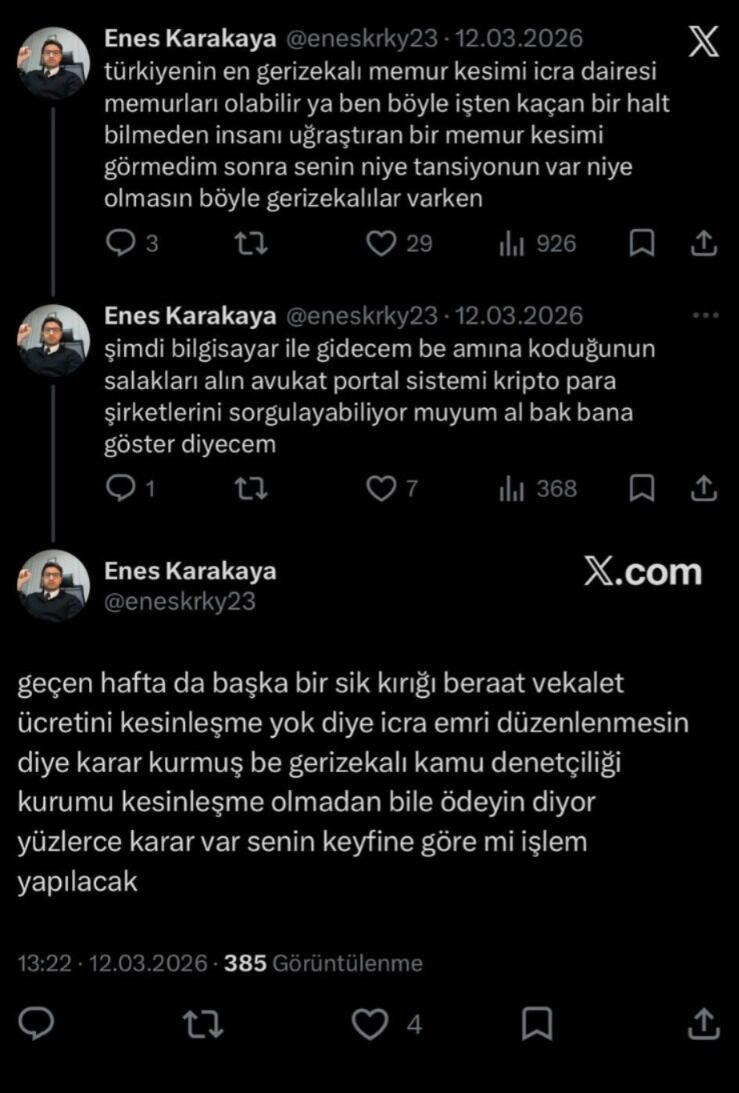
Task: Bookmark the second tweet in thread
Action: [642, 488]
